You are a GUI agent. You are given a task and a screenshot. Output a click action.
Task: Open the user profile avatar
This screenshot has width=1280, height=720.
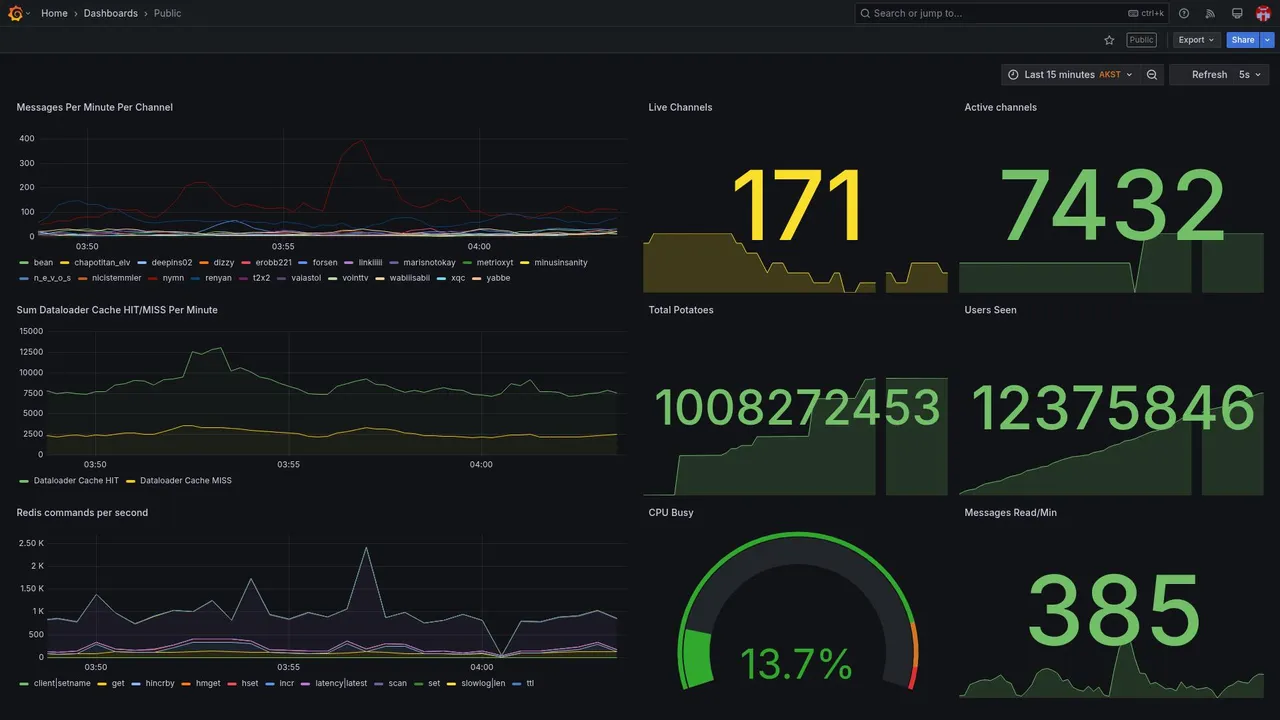(x=1263, y=13)
